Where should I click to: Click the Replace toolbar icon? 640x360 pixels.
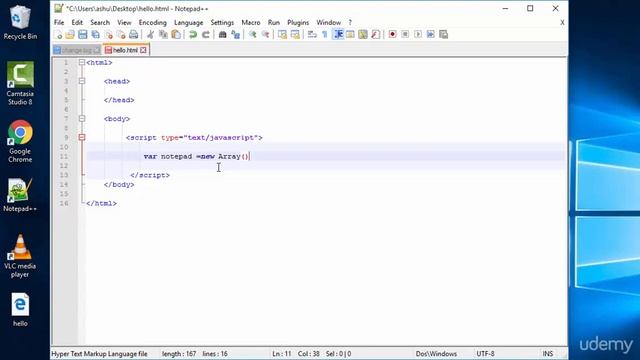[236, 35]
